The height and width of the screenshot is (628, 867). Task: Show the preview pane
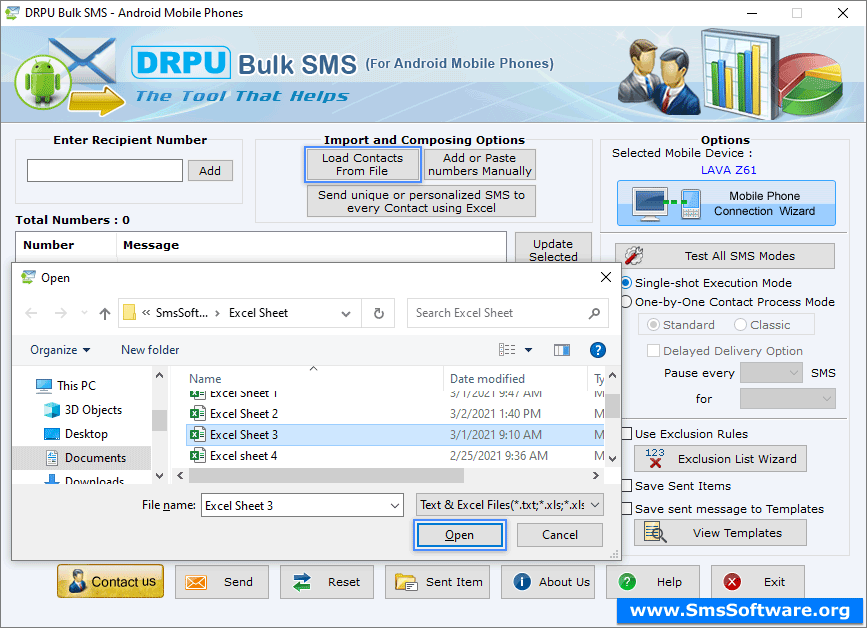562,350
